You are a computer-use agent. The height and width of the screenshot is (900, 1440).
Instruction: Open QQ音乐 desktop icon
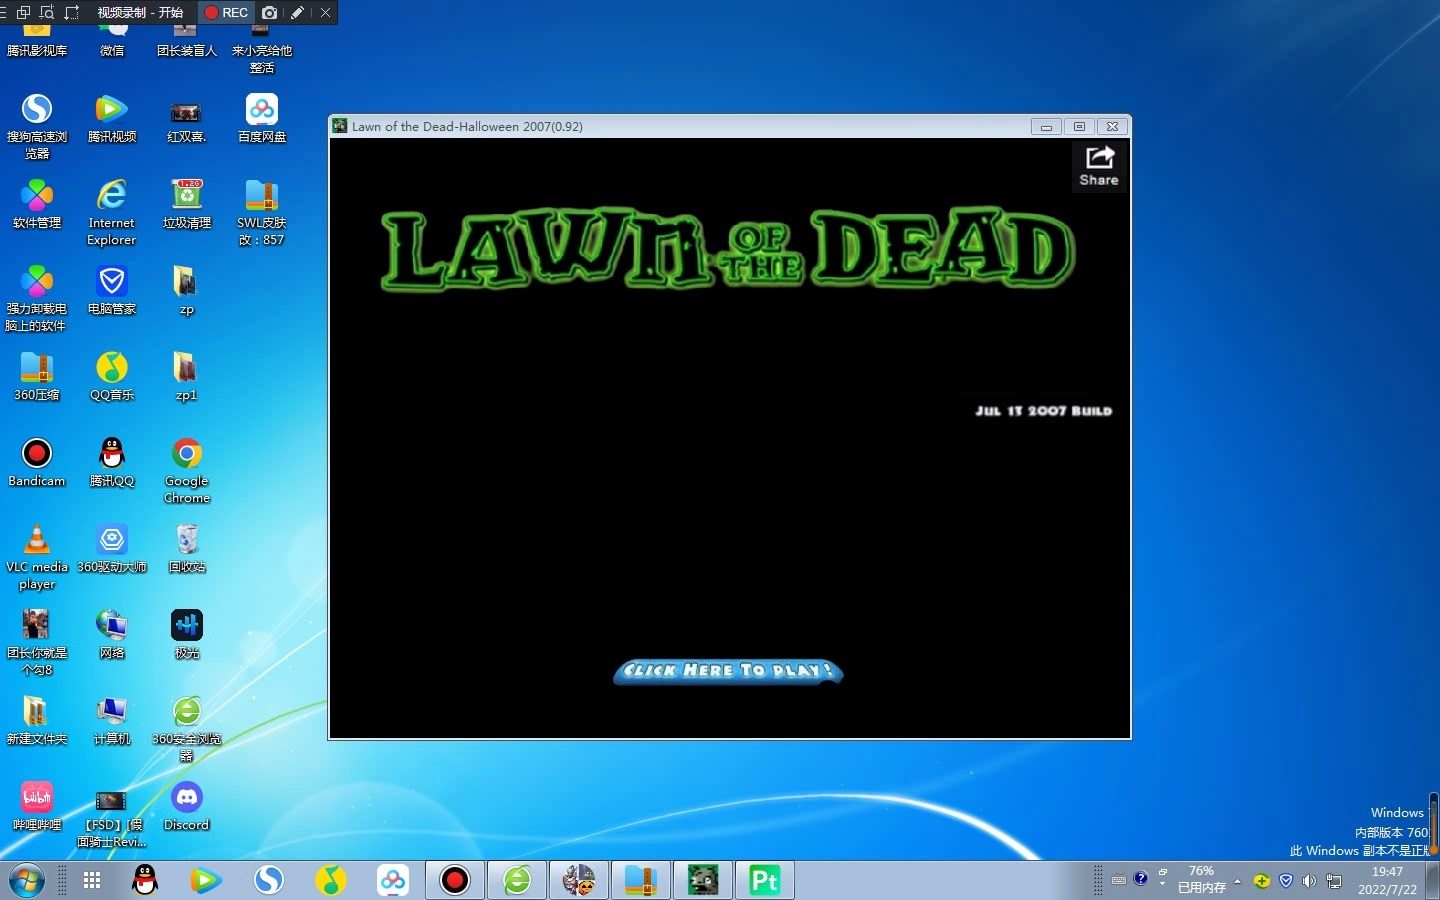point(112,376)
